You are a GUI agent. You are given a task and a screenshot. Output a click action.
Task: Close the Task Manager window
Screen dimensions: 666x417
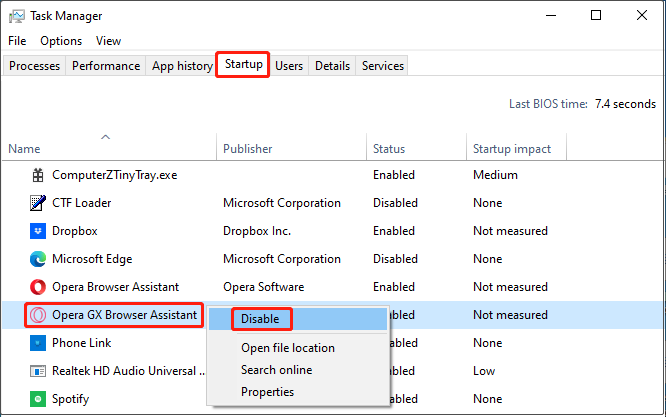642,16
